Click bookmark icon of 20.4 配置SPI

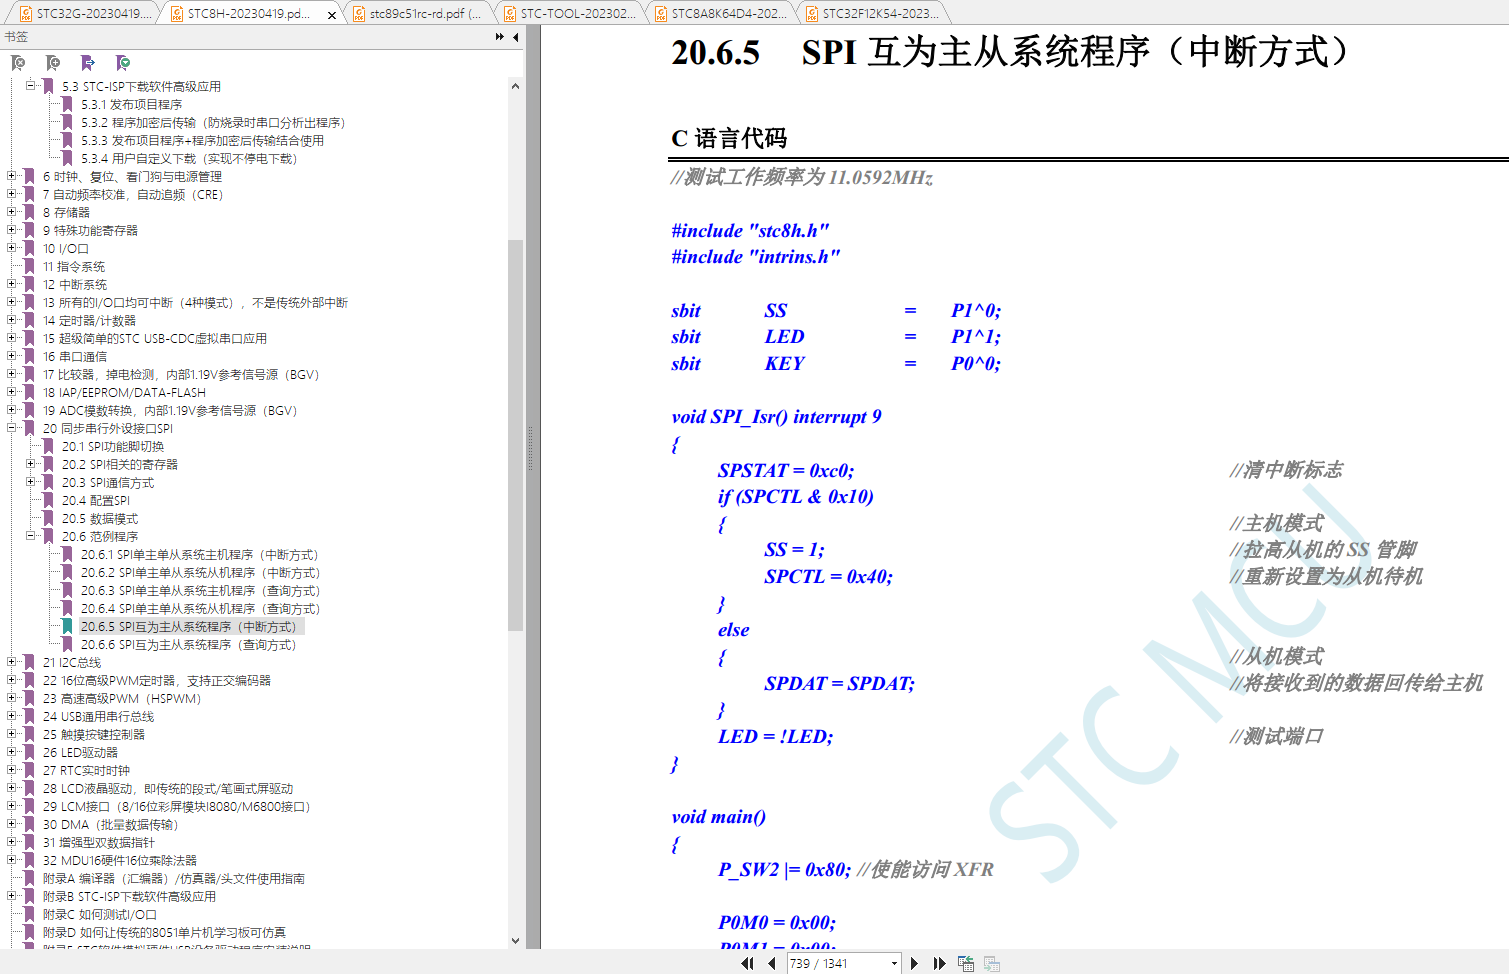pyautogui.click(x=49, y=500)
